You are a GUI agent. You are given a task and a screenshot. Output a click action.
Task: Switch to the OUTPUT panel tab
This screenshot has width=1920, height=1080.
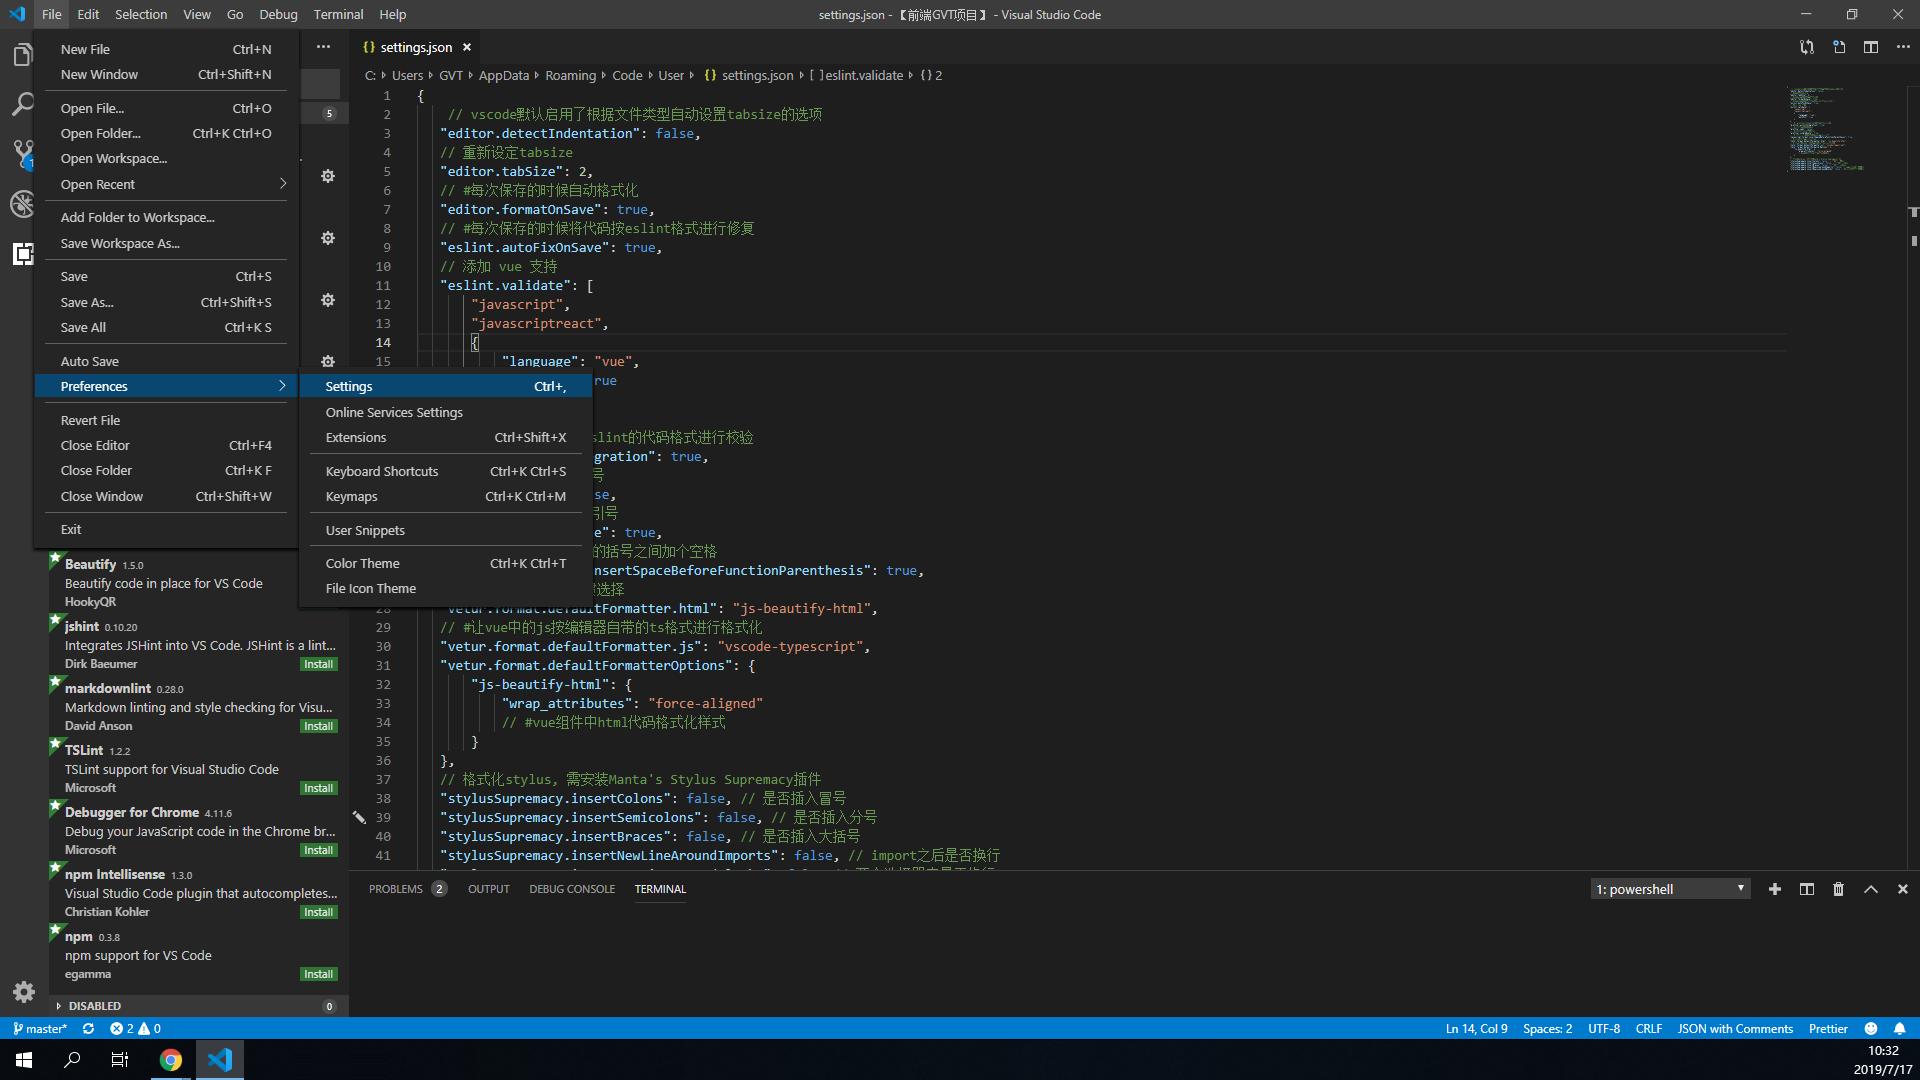pos(488,888)
